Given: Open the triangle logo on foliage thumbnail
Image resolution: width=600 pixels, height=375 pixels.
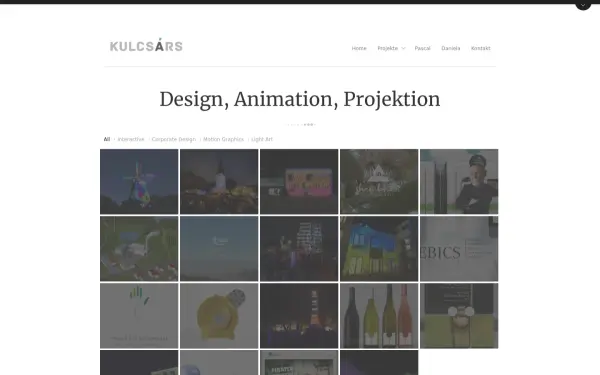Looking at the screenshot, I should tap(379, 182).
